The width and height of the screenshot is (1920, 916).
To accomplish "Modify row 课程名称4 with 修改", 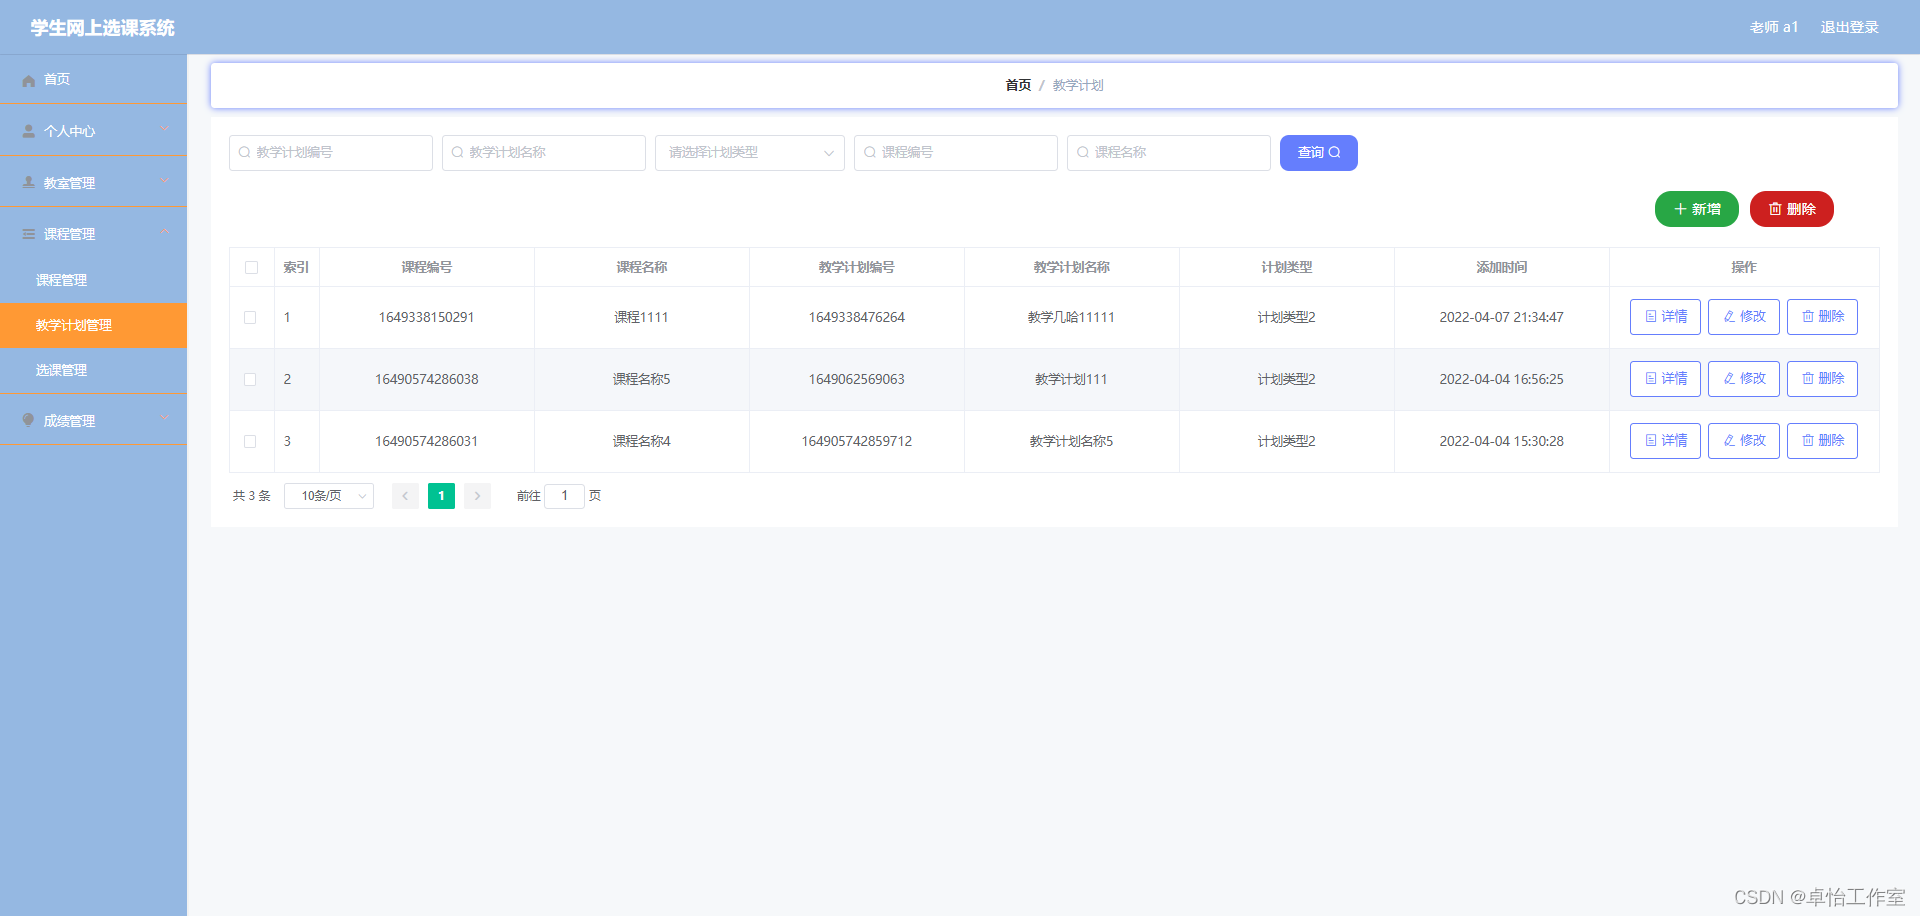I will pos(1744,441).
